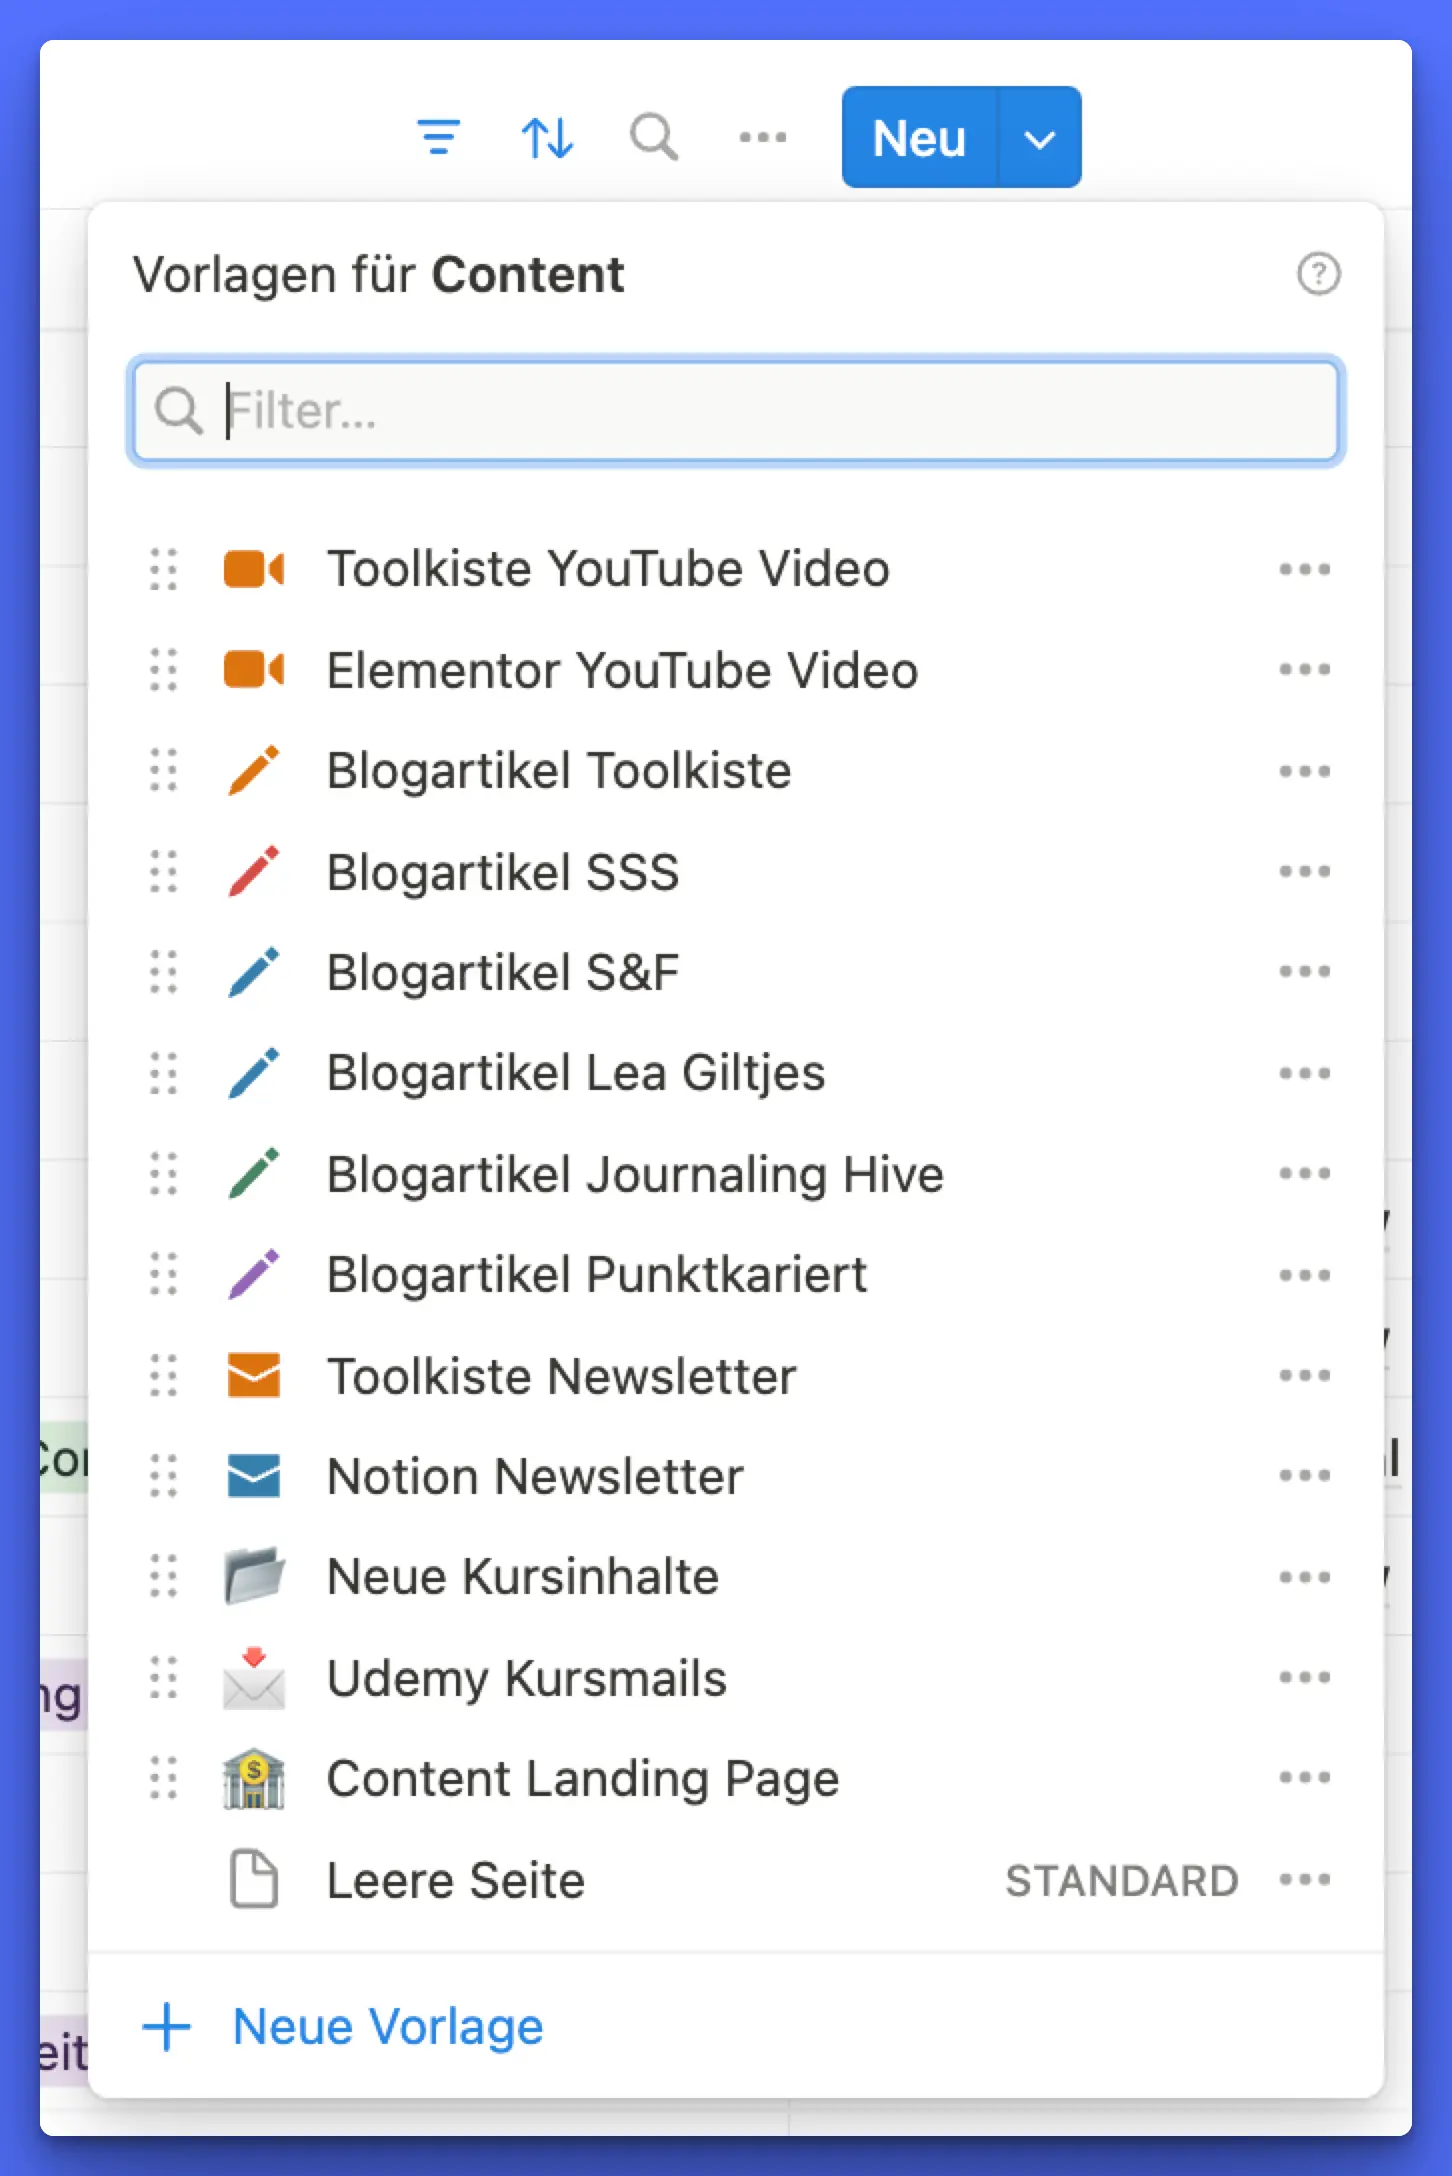Viewport: 1452px width, 2176px height.
Task: Click the three dots next to Udemy Kursmails
Action: click(x=1304, y=1678)
